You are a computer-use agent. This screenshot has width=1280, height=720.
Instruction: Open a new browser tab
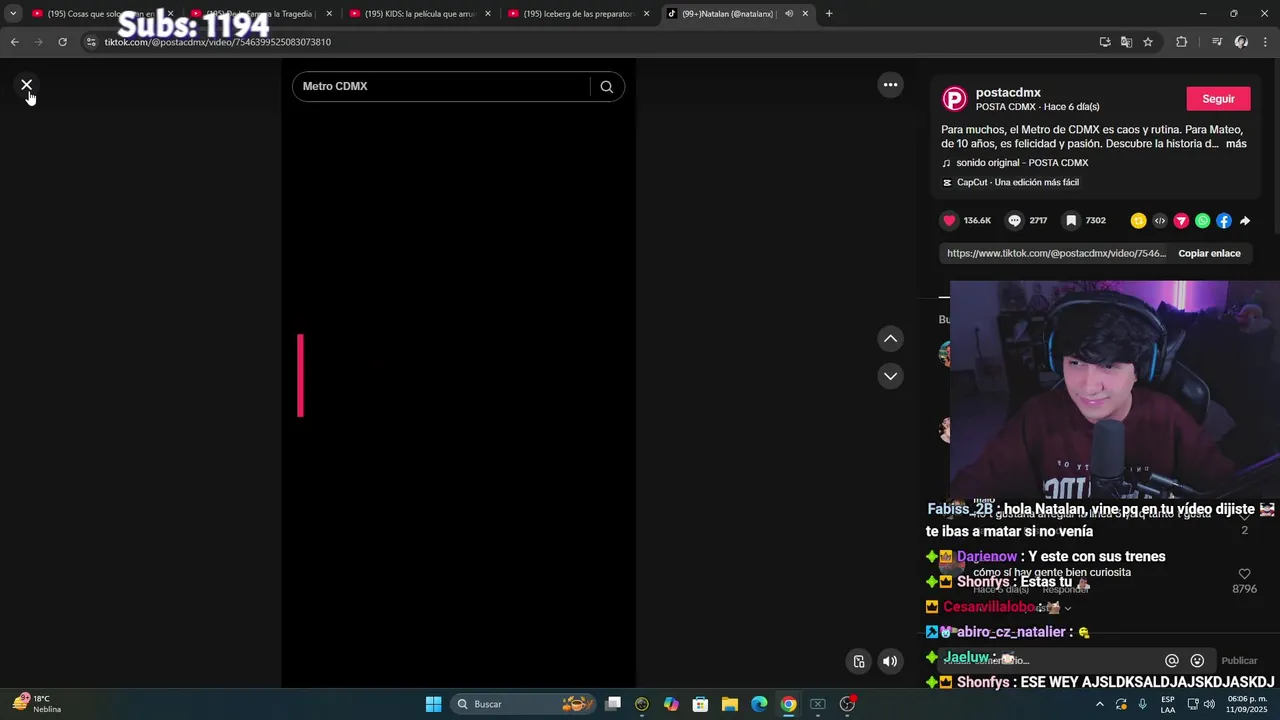click(x=829, y=14)
